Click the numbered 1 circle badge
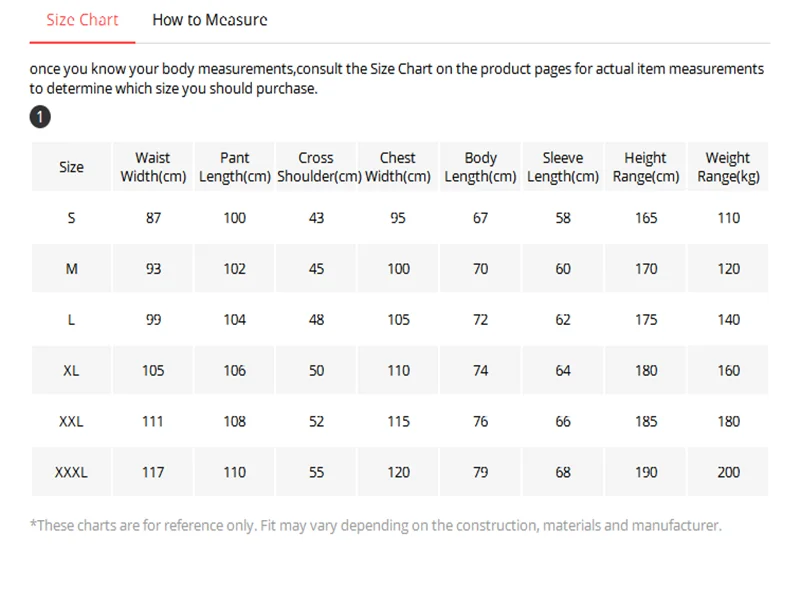 [x=40, y=117]
